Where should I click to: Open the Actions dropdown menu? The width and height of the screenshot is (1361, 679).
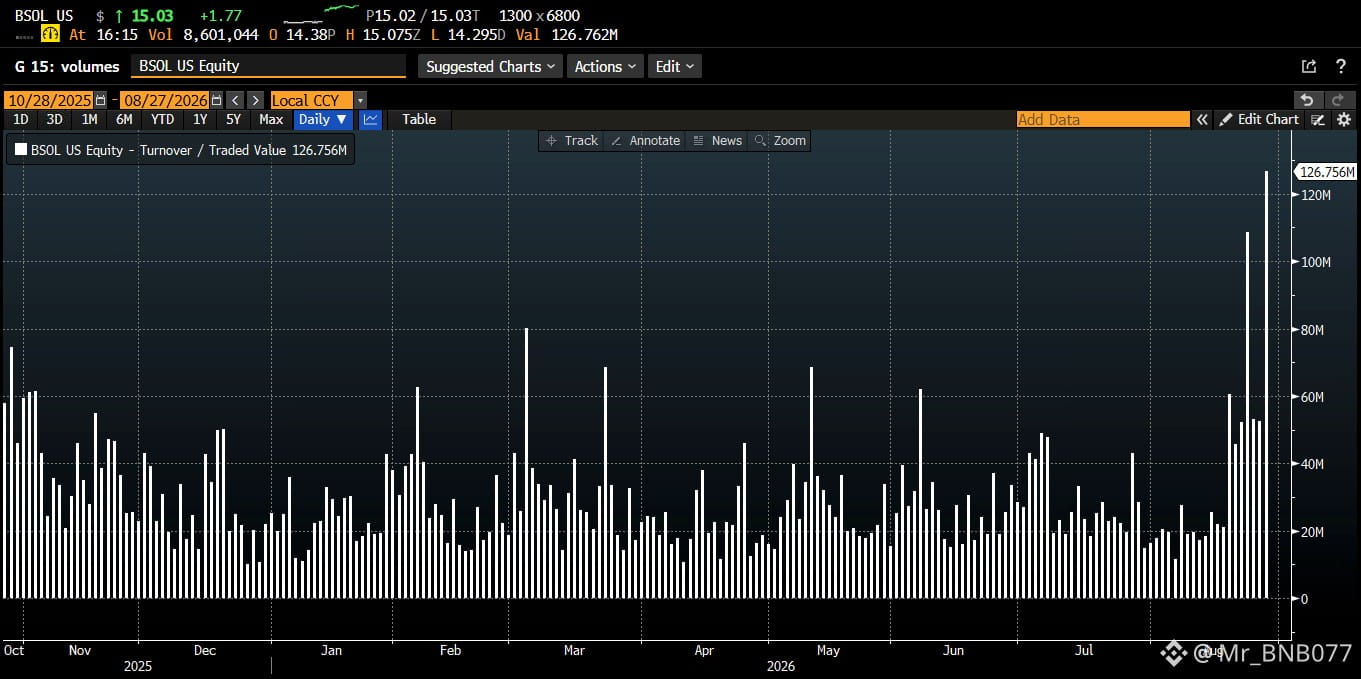pyautogui.click(x=605, y=66)
